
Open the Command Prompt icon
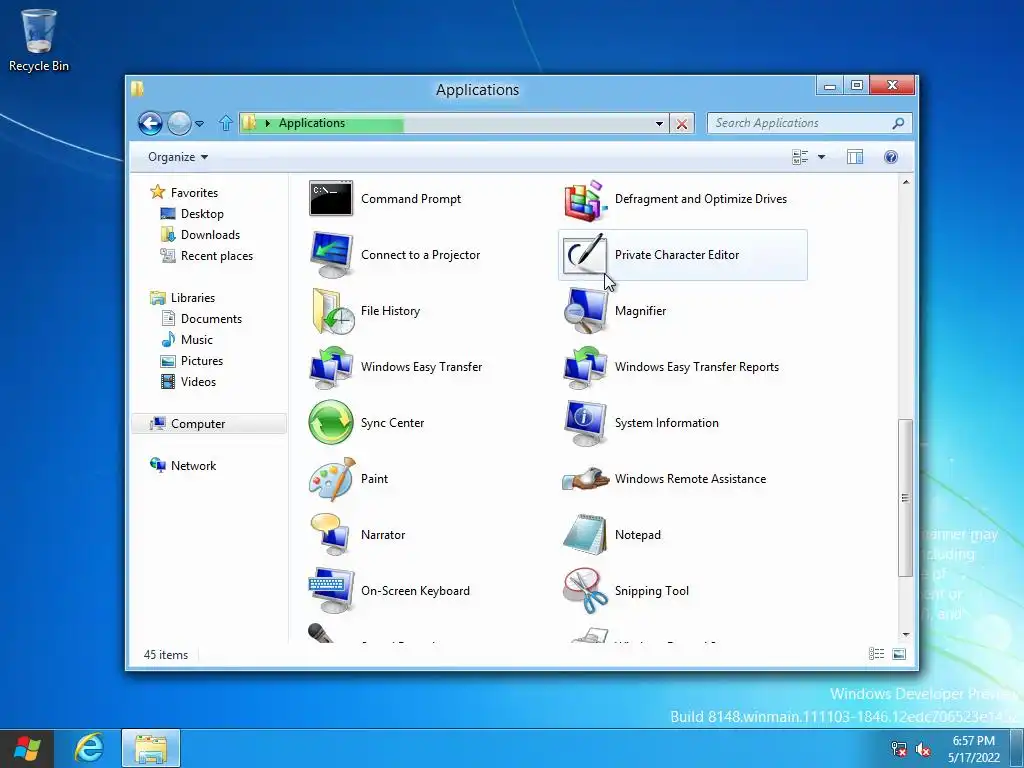coord(330,199)
